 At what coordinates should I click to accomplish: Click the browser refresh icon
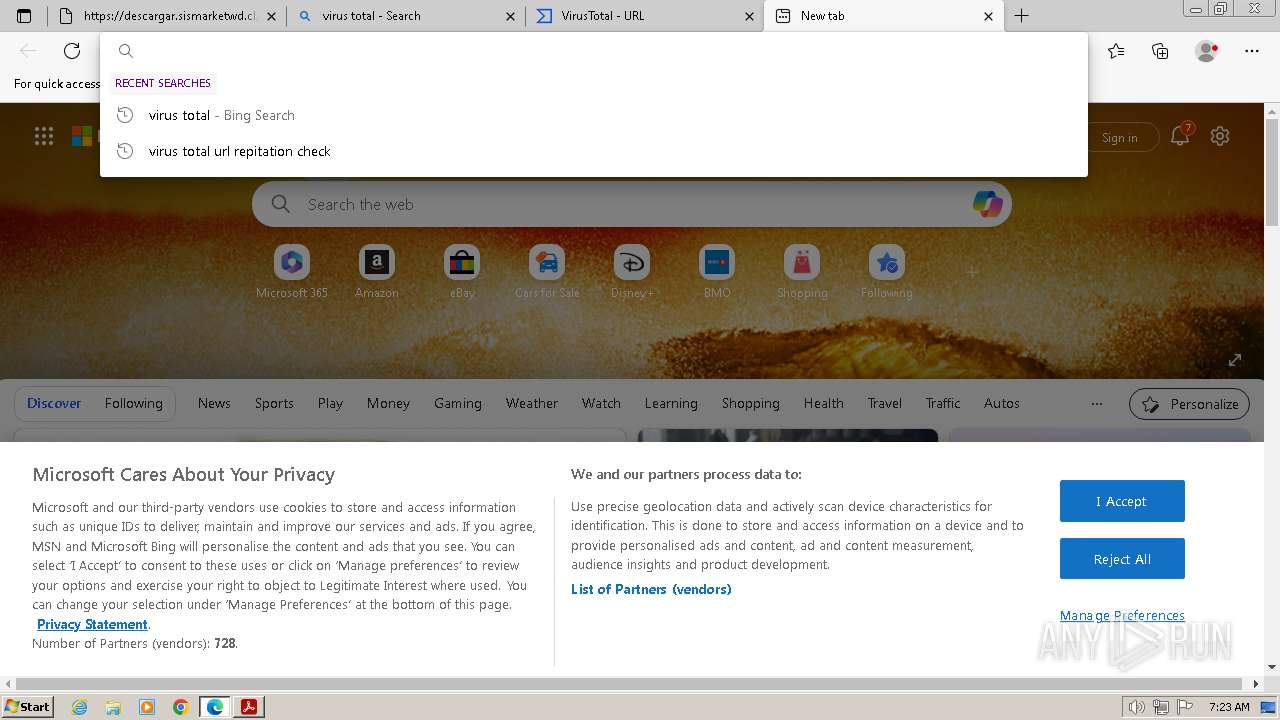click(72, 51)
